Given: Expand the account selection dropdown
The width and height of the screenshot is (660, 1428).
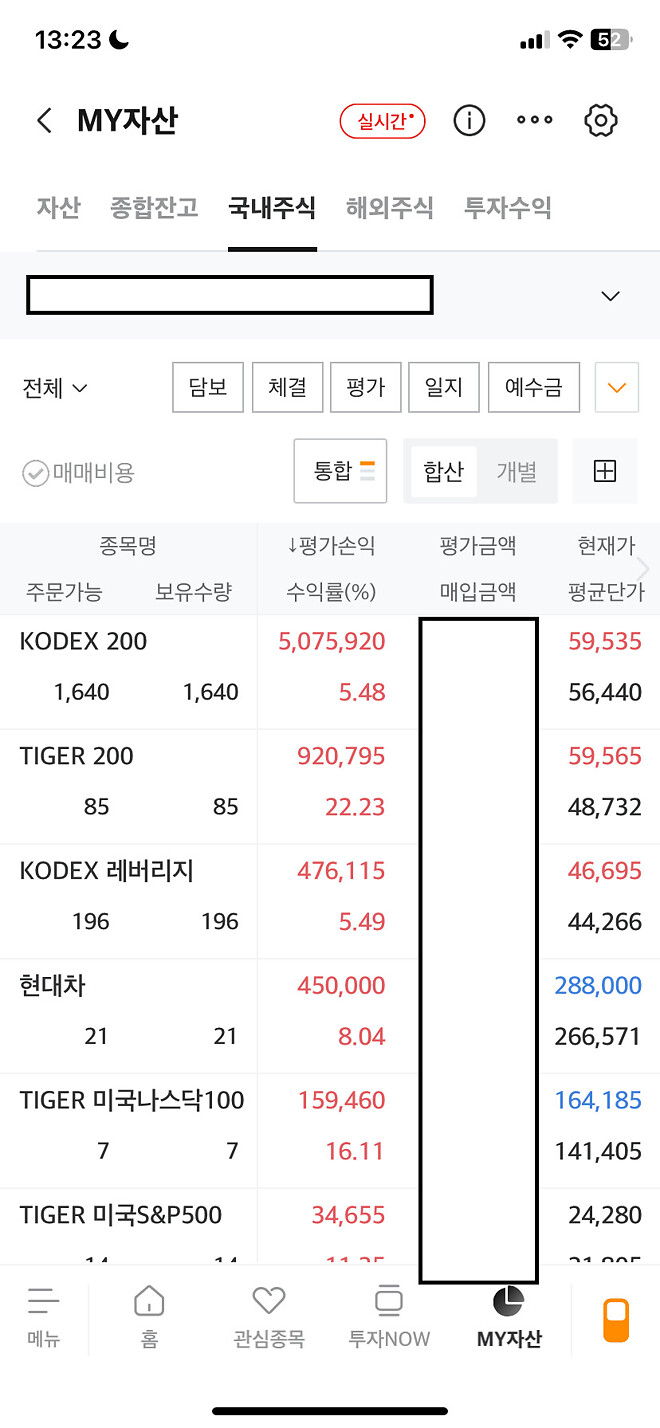Looking at the screenshot, I should (x=610, y=295).
